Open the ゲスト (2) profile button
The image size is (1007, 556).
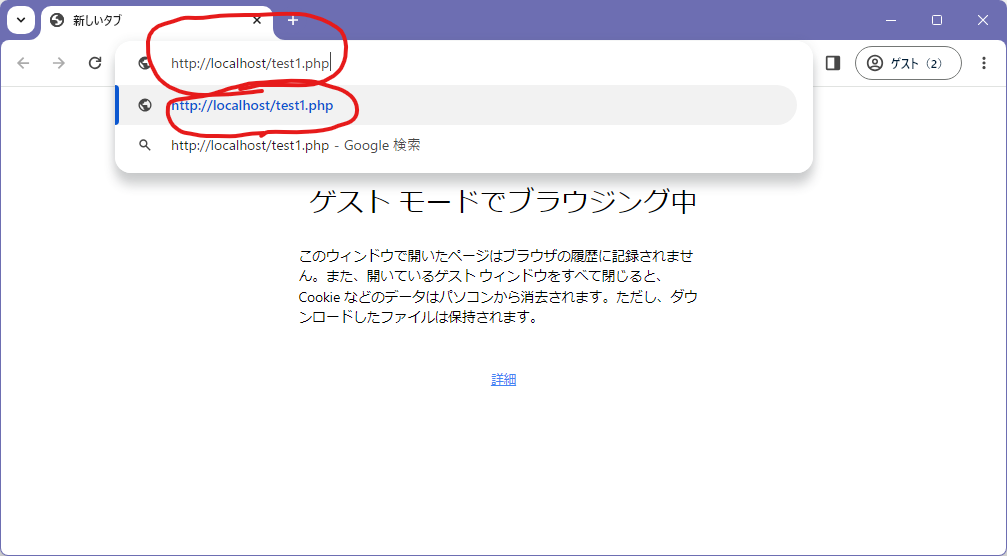pyautogui.click(x=907, y=63)
